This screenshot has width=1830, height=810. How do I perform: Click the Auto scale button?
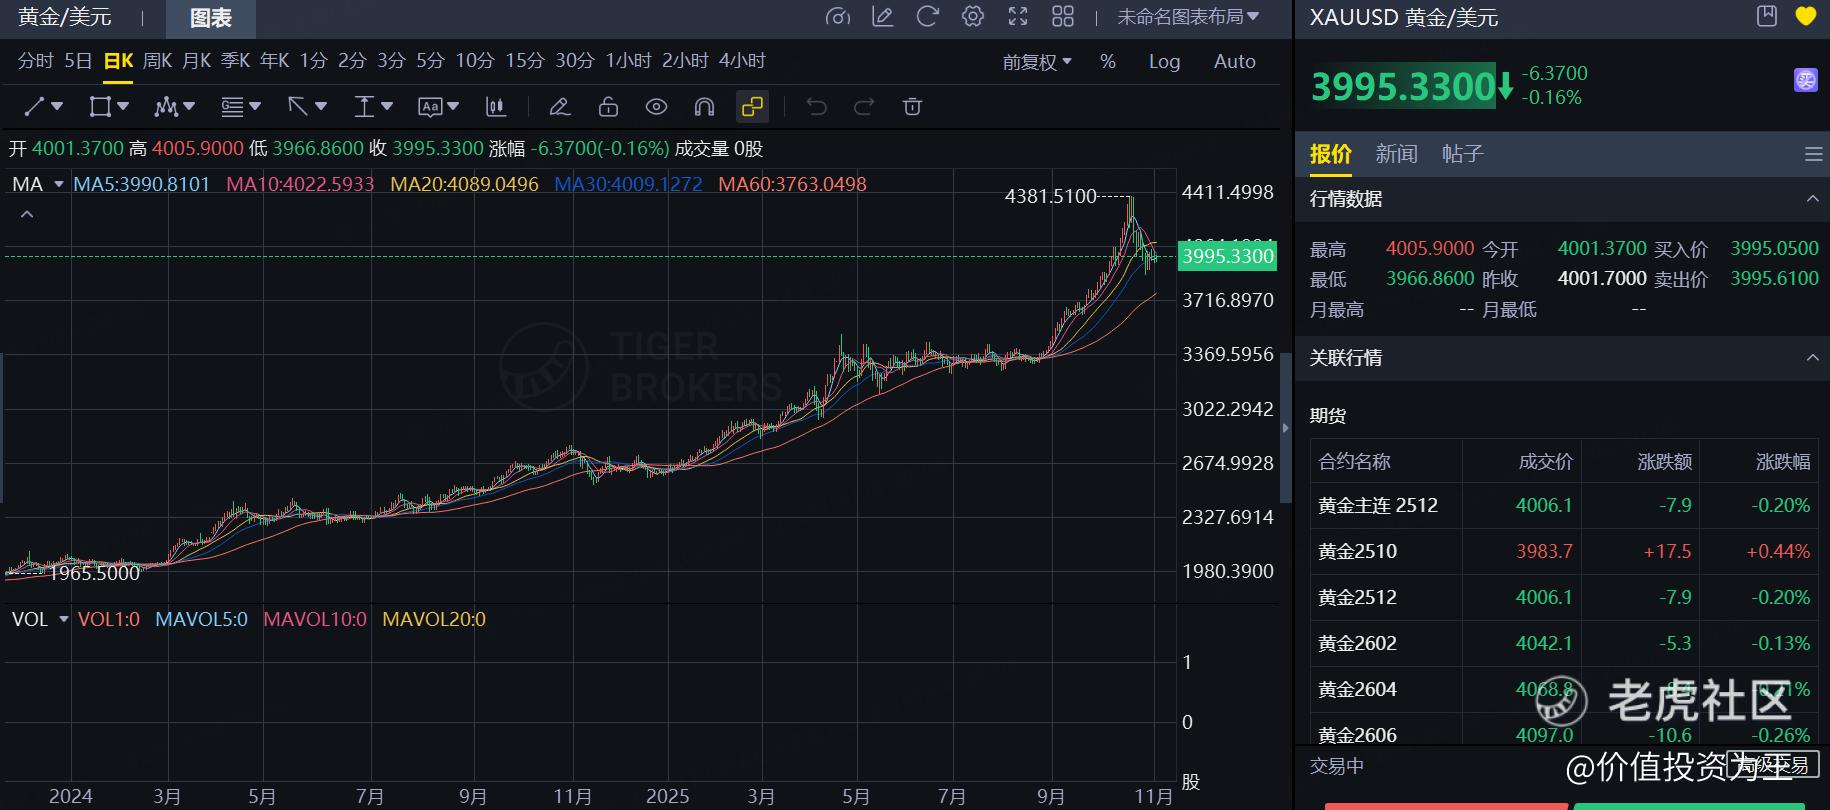coord(1234,62)
